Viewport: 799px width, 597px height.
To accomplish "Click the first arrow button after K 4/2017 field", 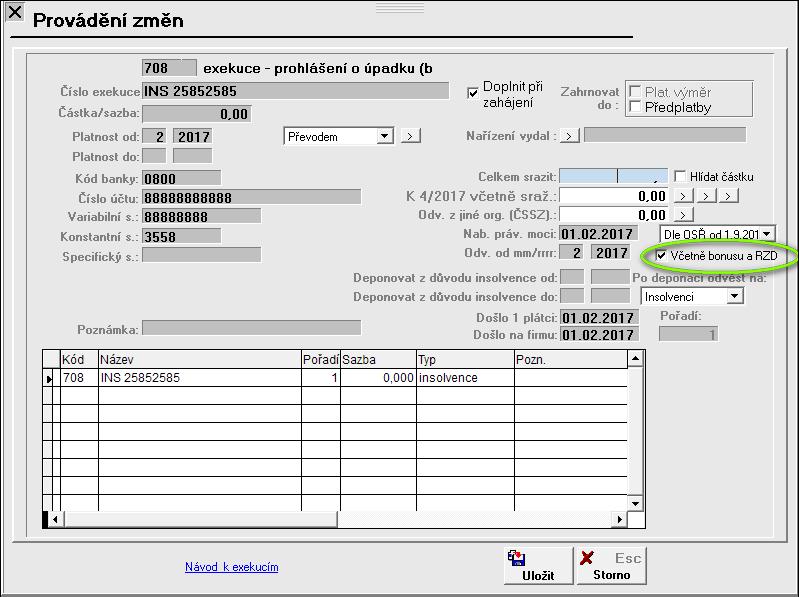I will tap(683, 196).
